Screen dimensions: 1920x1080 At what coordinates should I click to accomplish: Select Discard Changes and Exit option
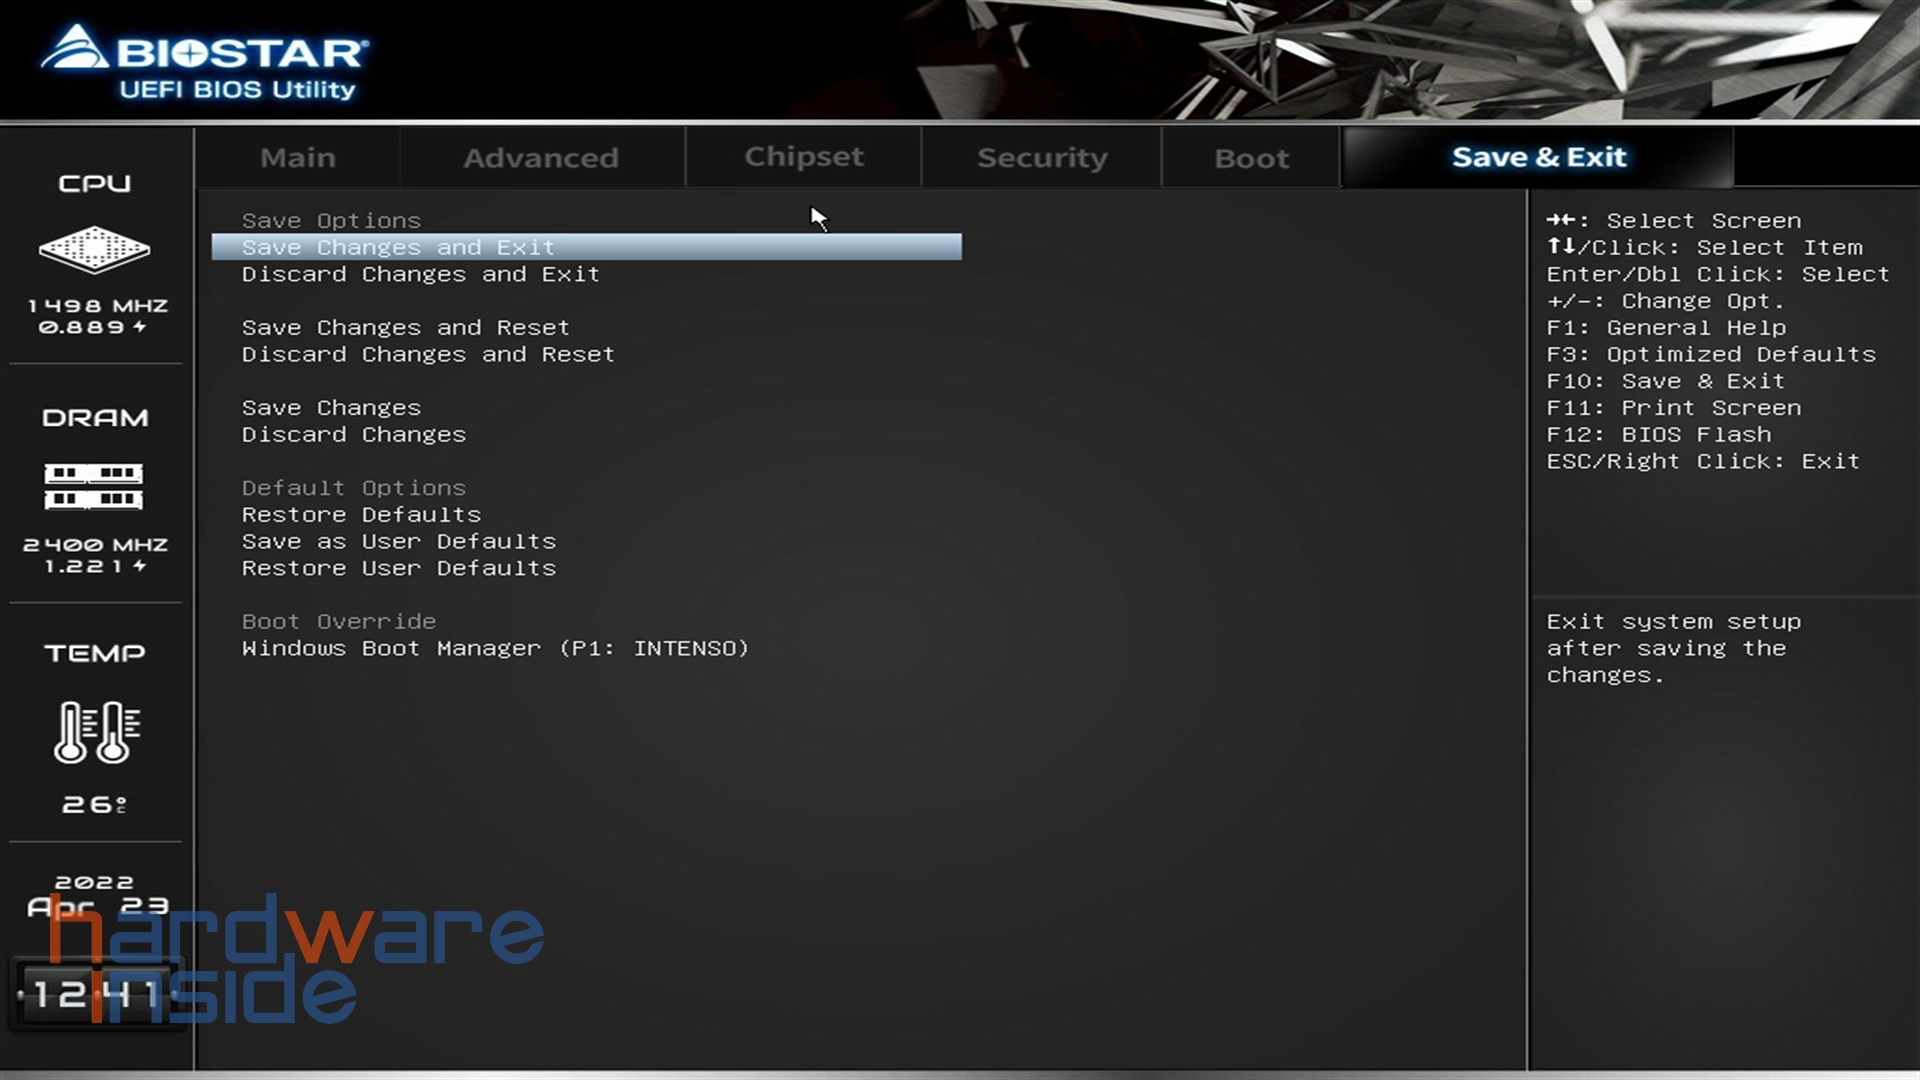click(419, 273)
